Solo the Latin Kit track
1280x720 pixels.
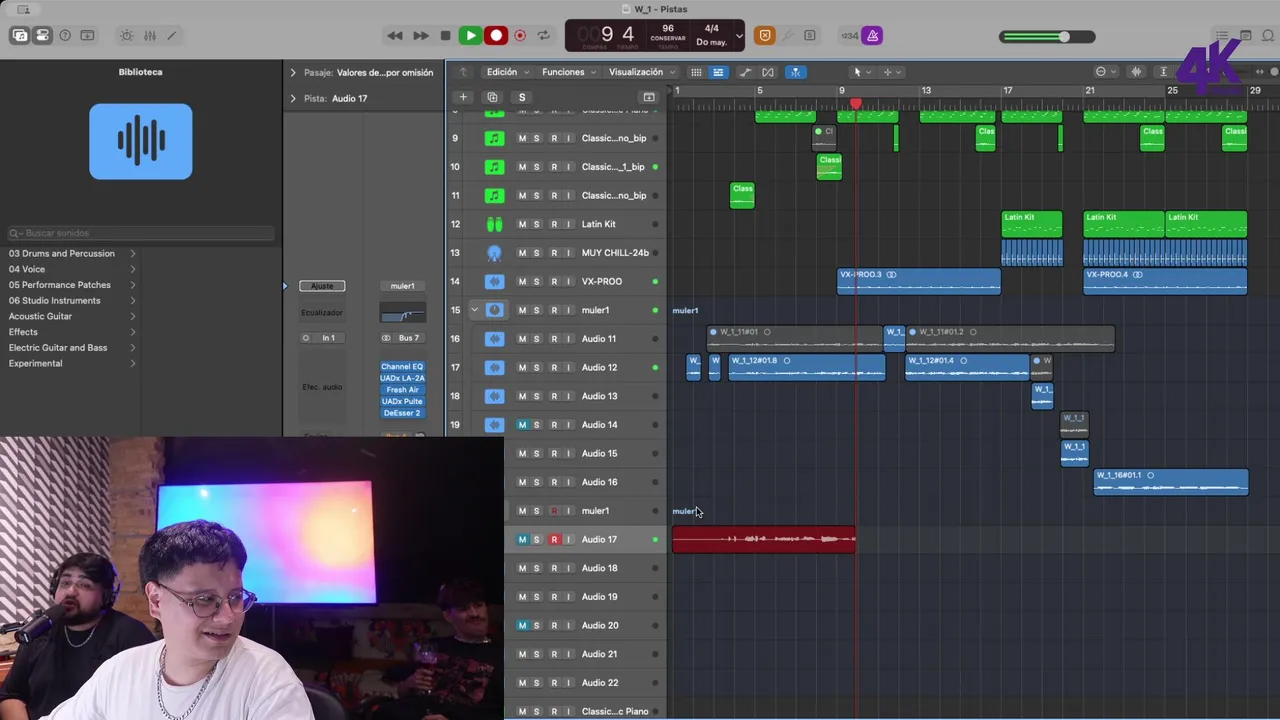(537, 224)
